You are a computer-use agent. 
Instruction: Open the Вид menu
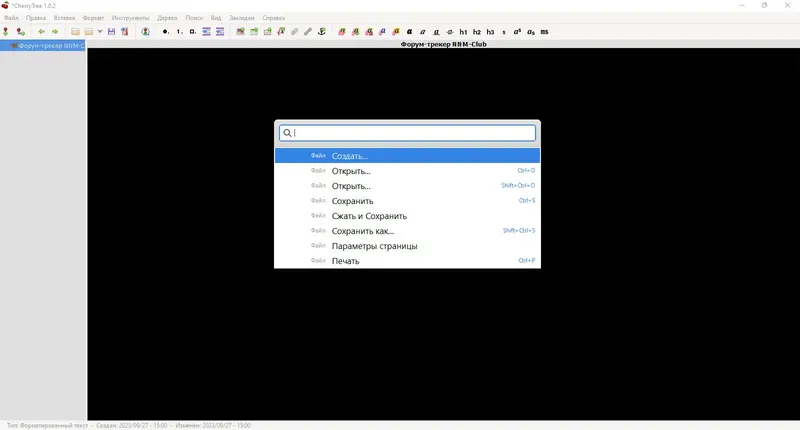pos(216,18)
